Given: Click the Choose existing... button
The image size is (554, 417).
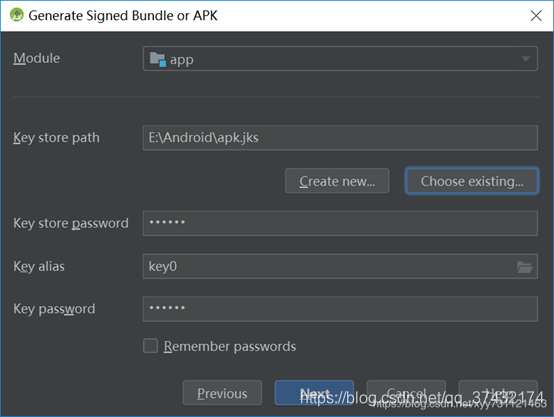Looking at the screenshot, I should 472,181.
